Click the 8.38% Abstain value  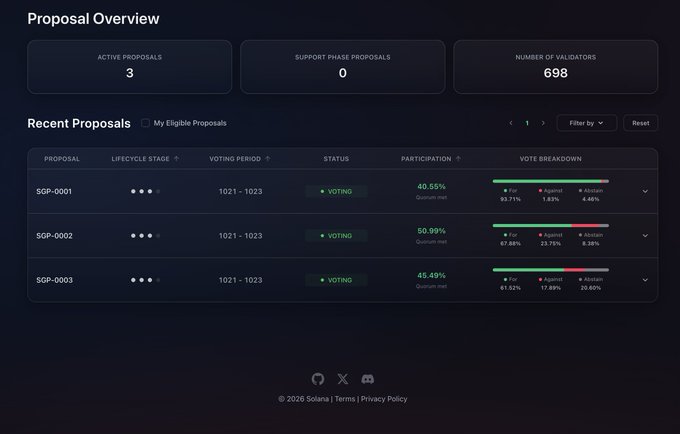coord(591,243)
